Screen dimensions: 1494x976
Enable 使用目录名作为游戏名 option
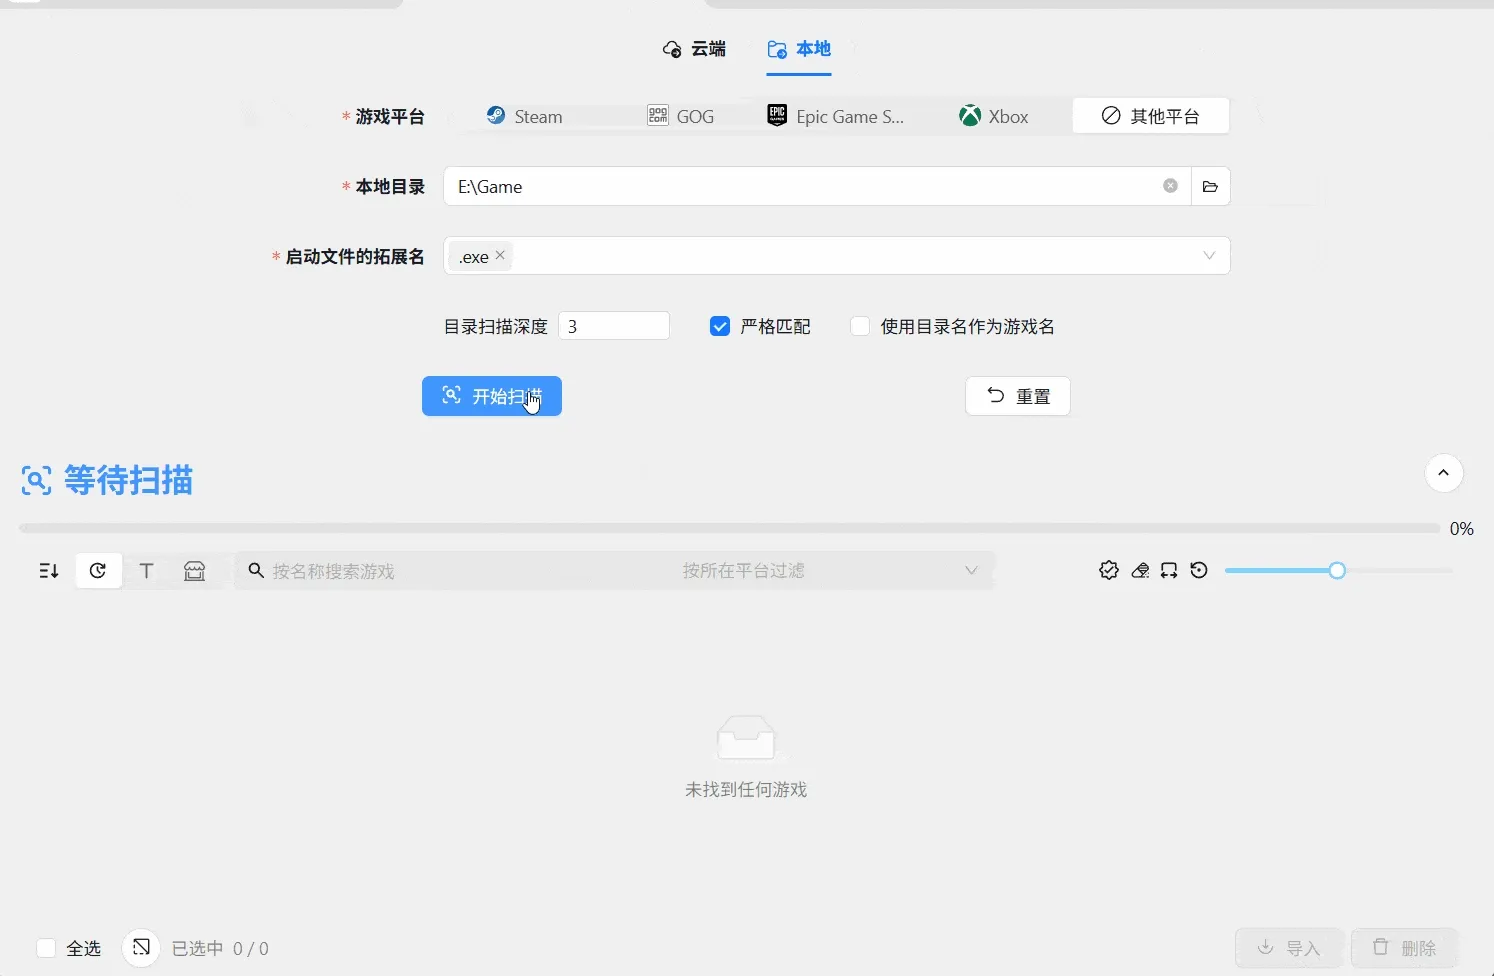point(860,326)
